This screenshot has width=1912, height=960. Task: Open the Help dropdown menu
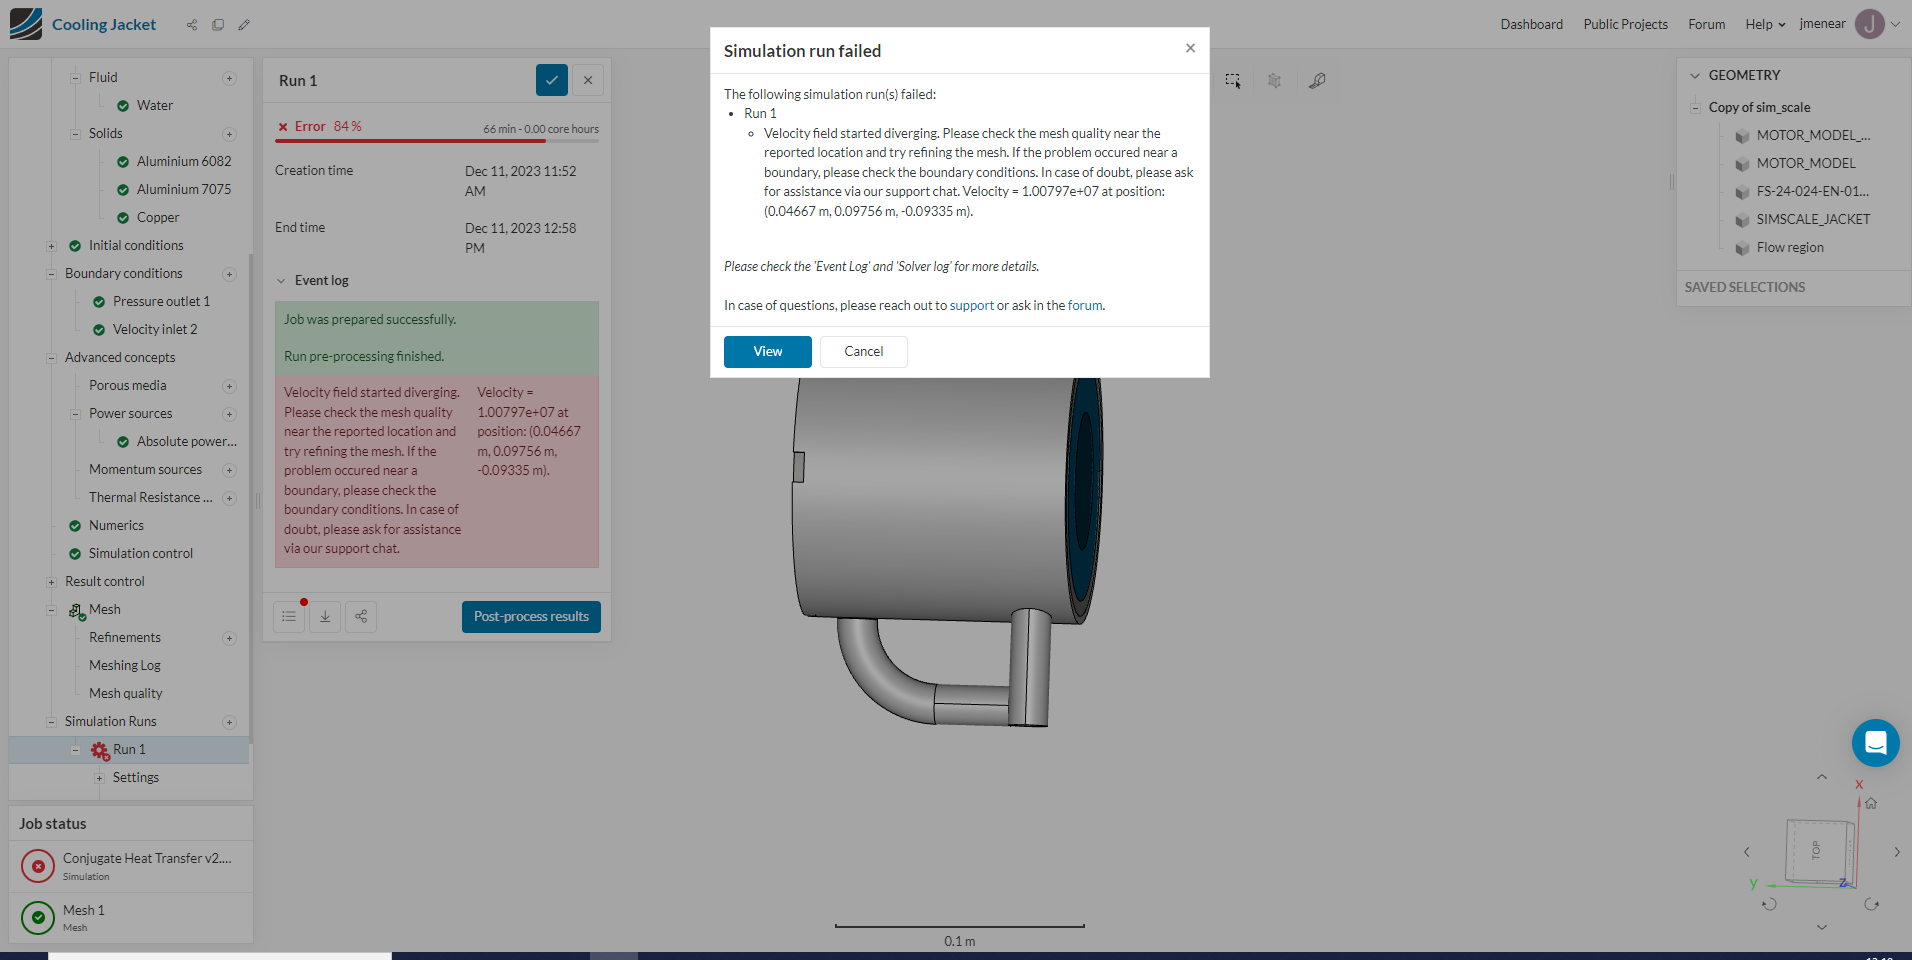[1763, 24]
